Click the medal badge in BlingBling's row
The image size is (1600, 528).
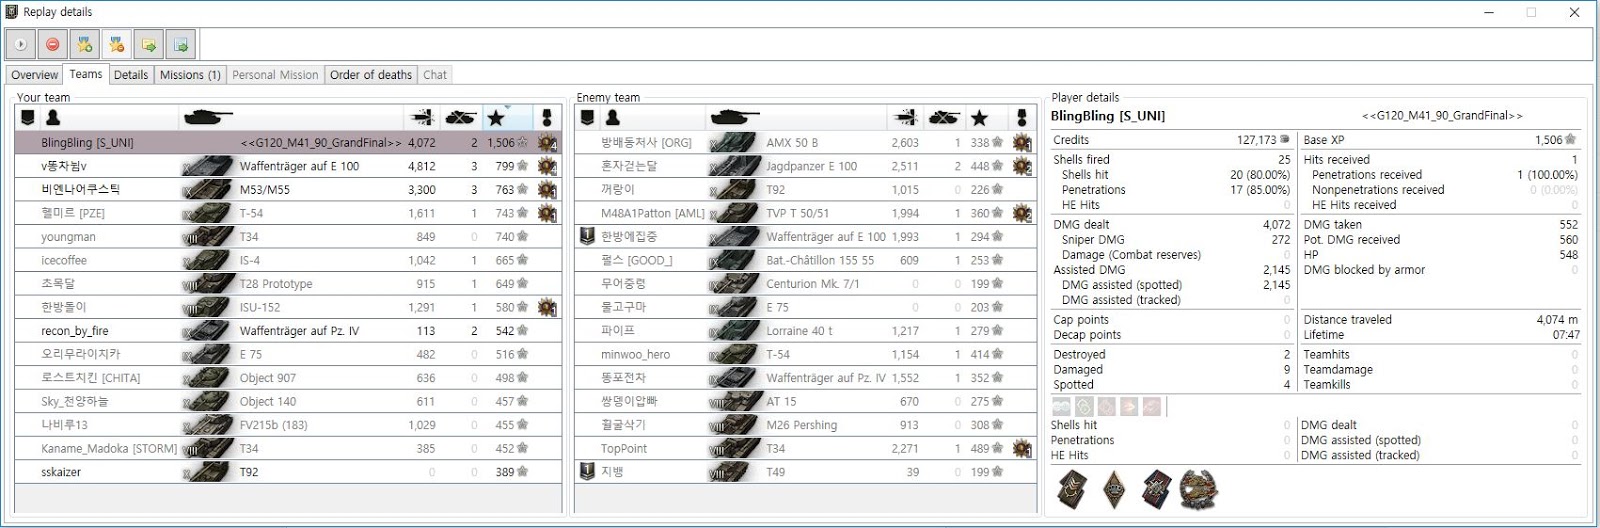(x=547, y=143)
